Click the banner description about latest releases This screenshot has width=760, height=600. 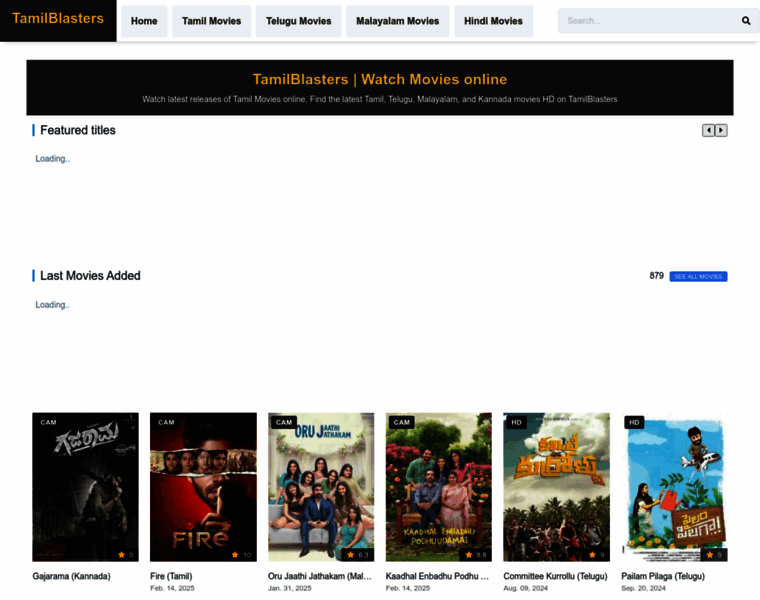380,99
